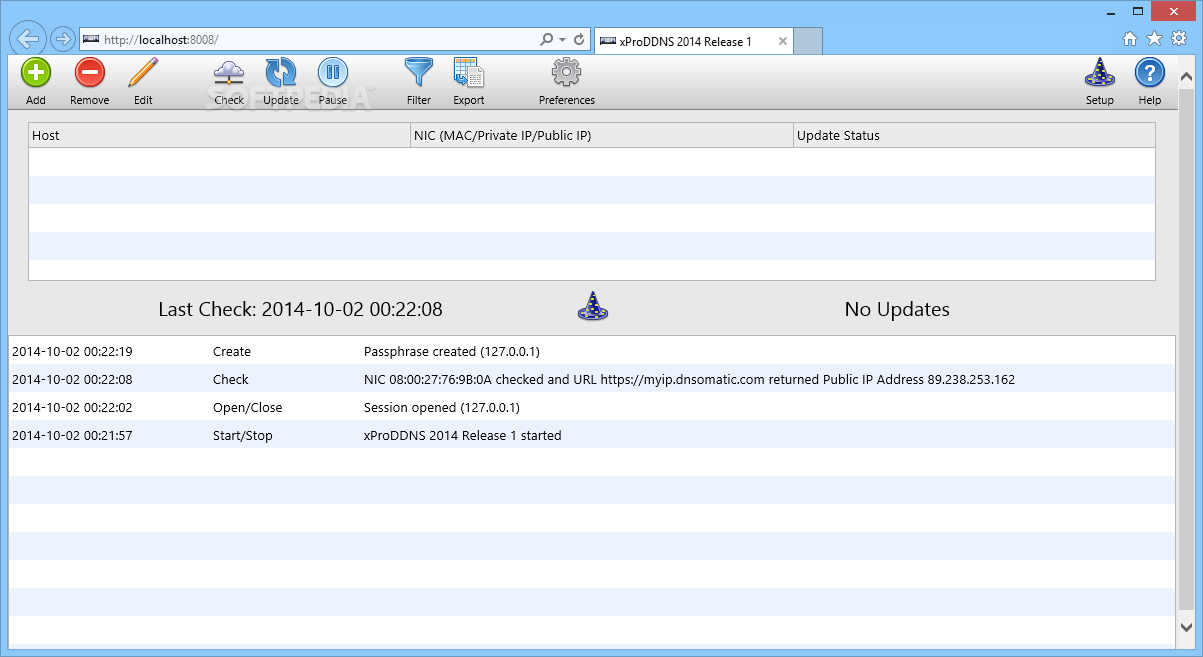Click the Create event type cell
Viewport: 1203px width, 657px height.
coord(232,352)
